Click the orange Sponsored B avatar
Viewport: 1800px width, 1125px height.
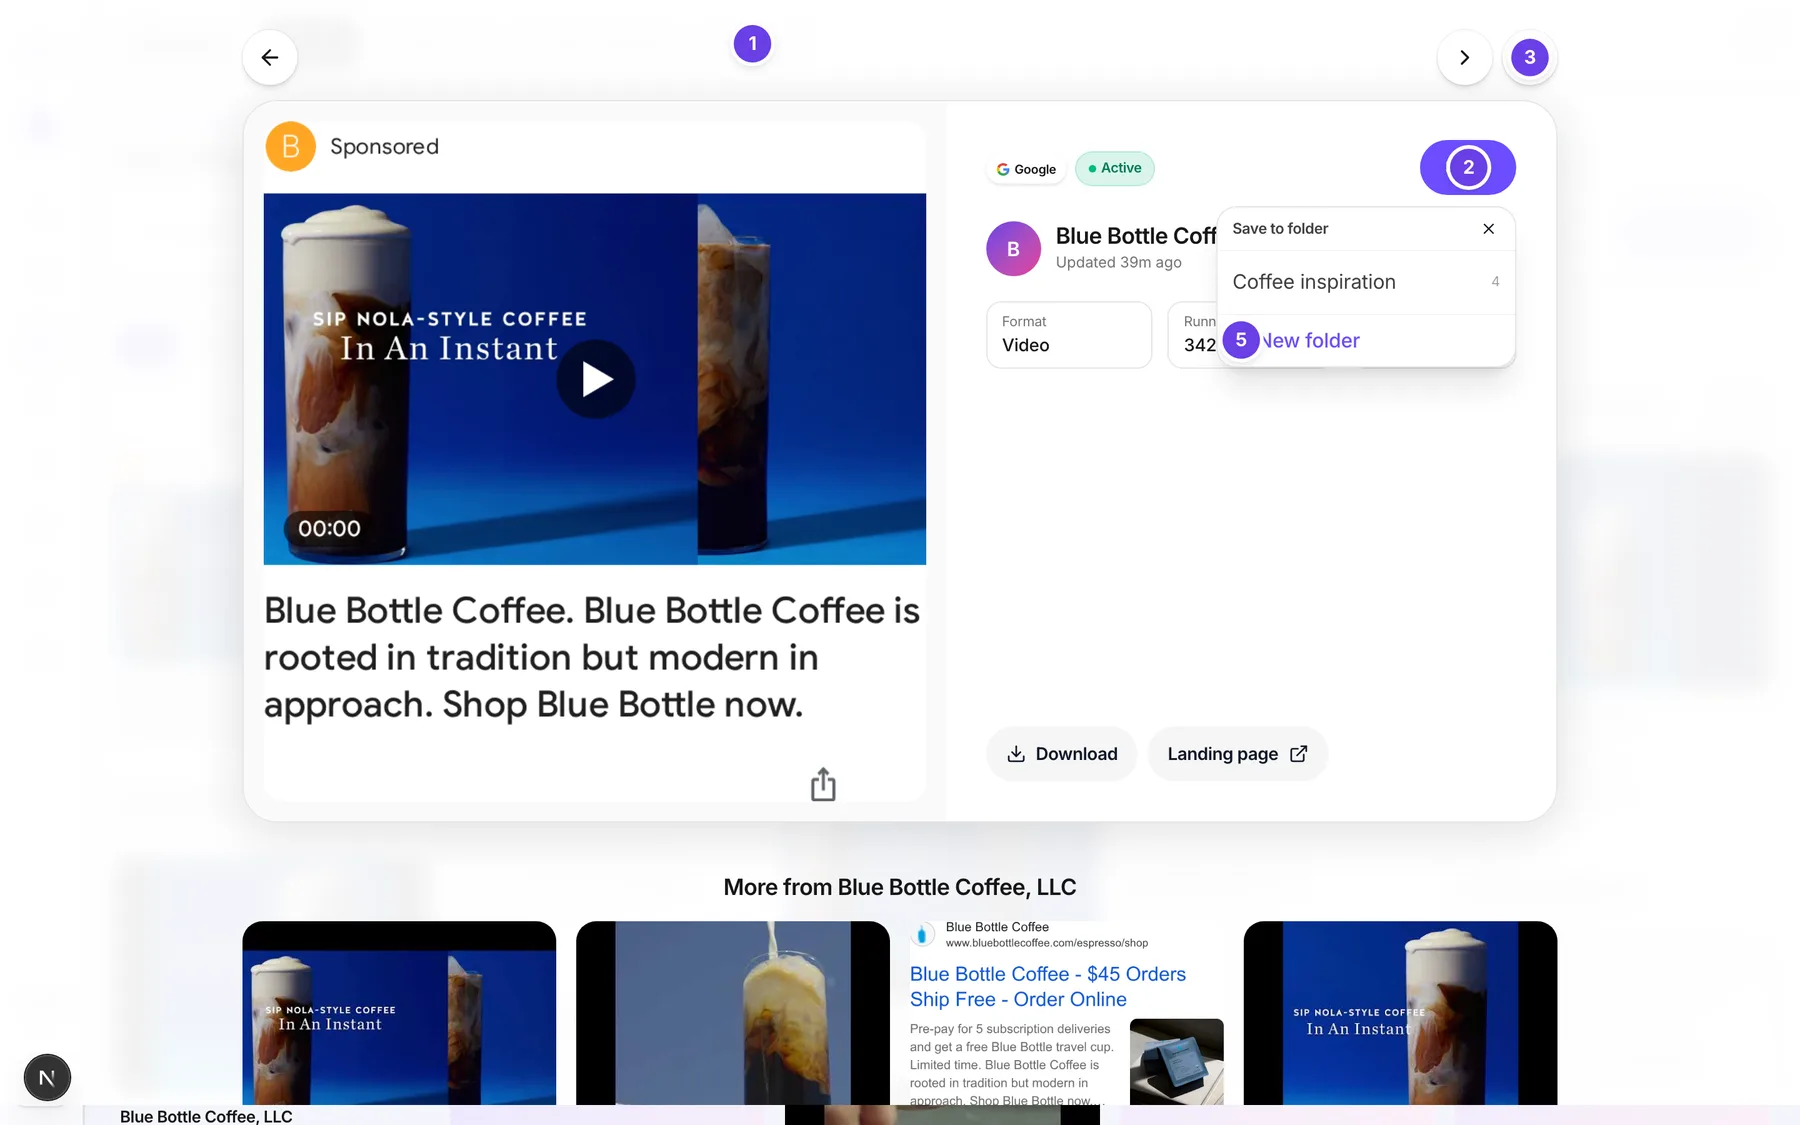290,147
